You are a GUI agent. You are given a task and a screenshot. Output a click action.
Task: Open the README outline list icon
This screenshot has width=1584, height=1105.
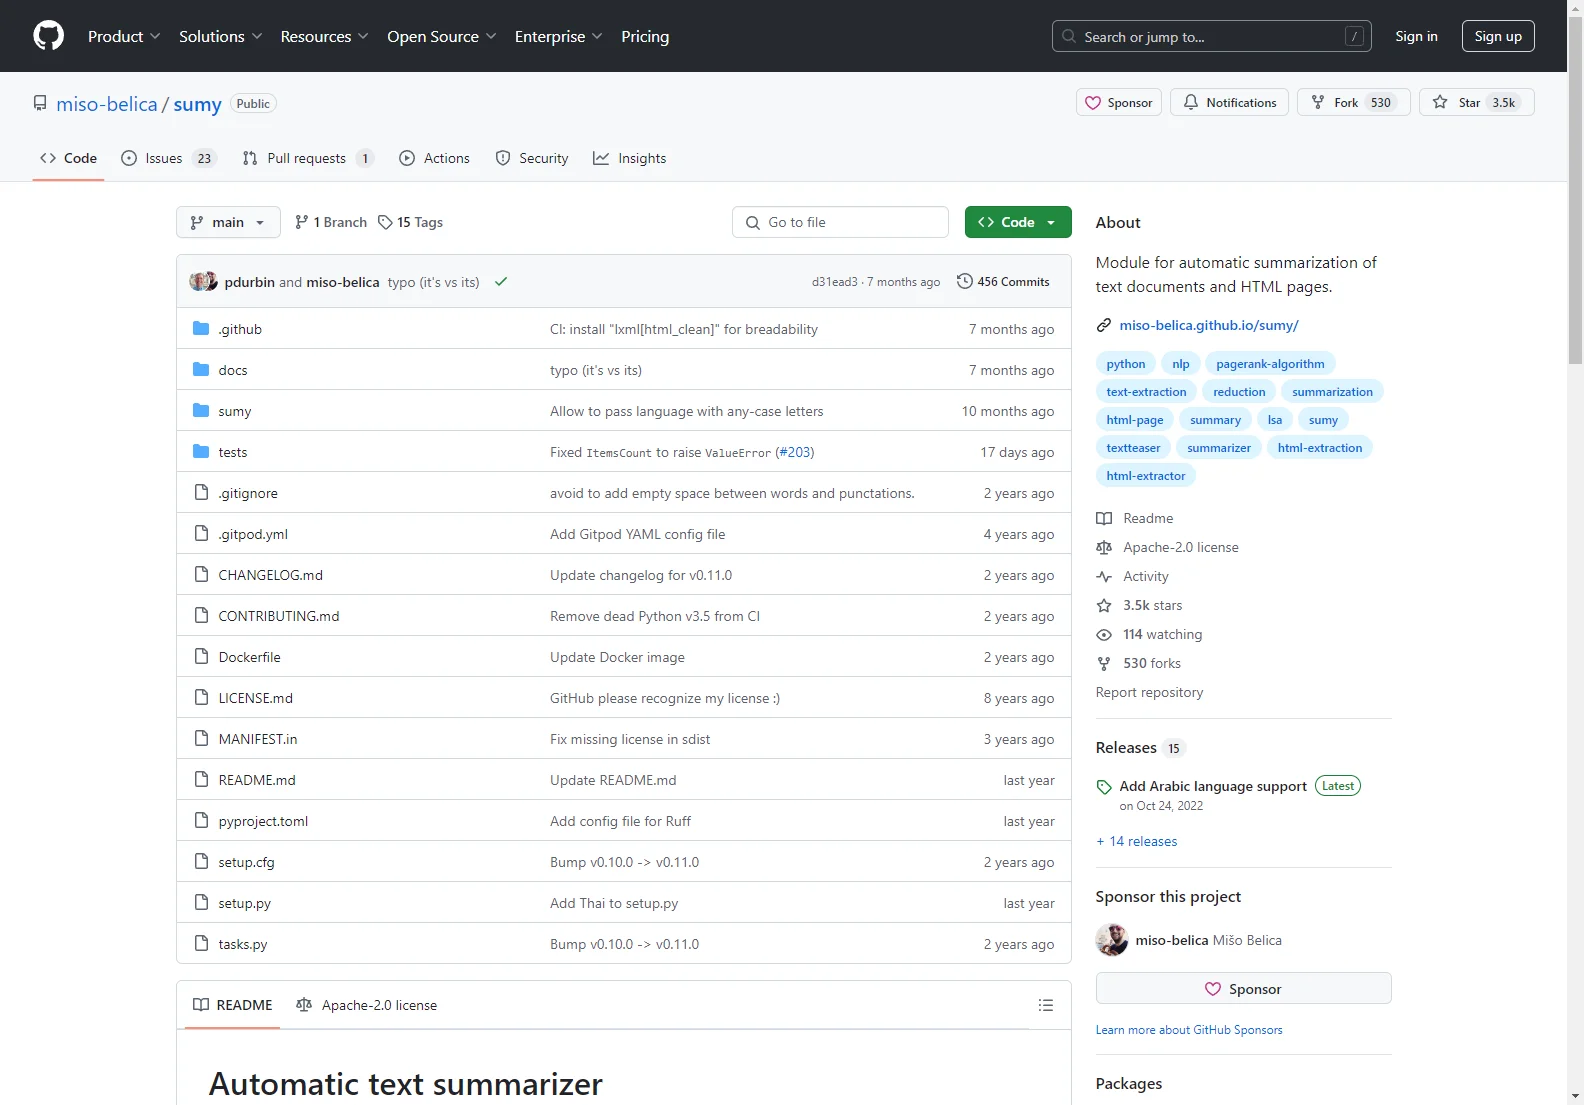tap(1046, 1005)
